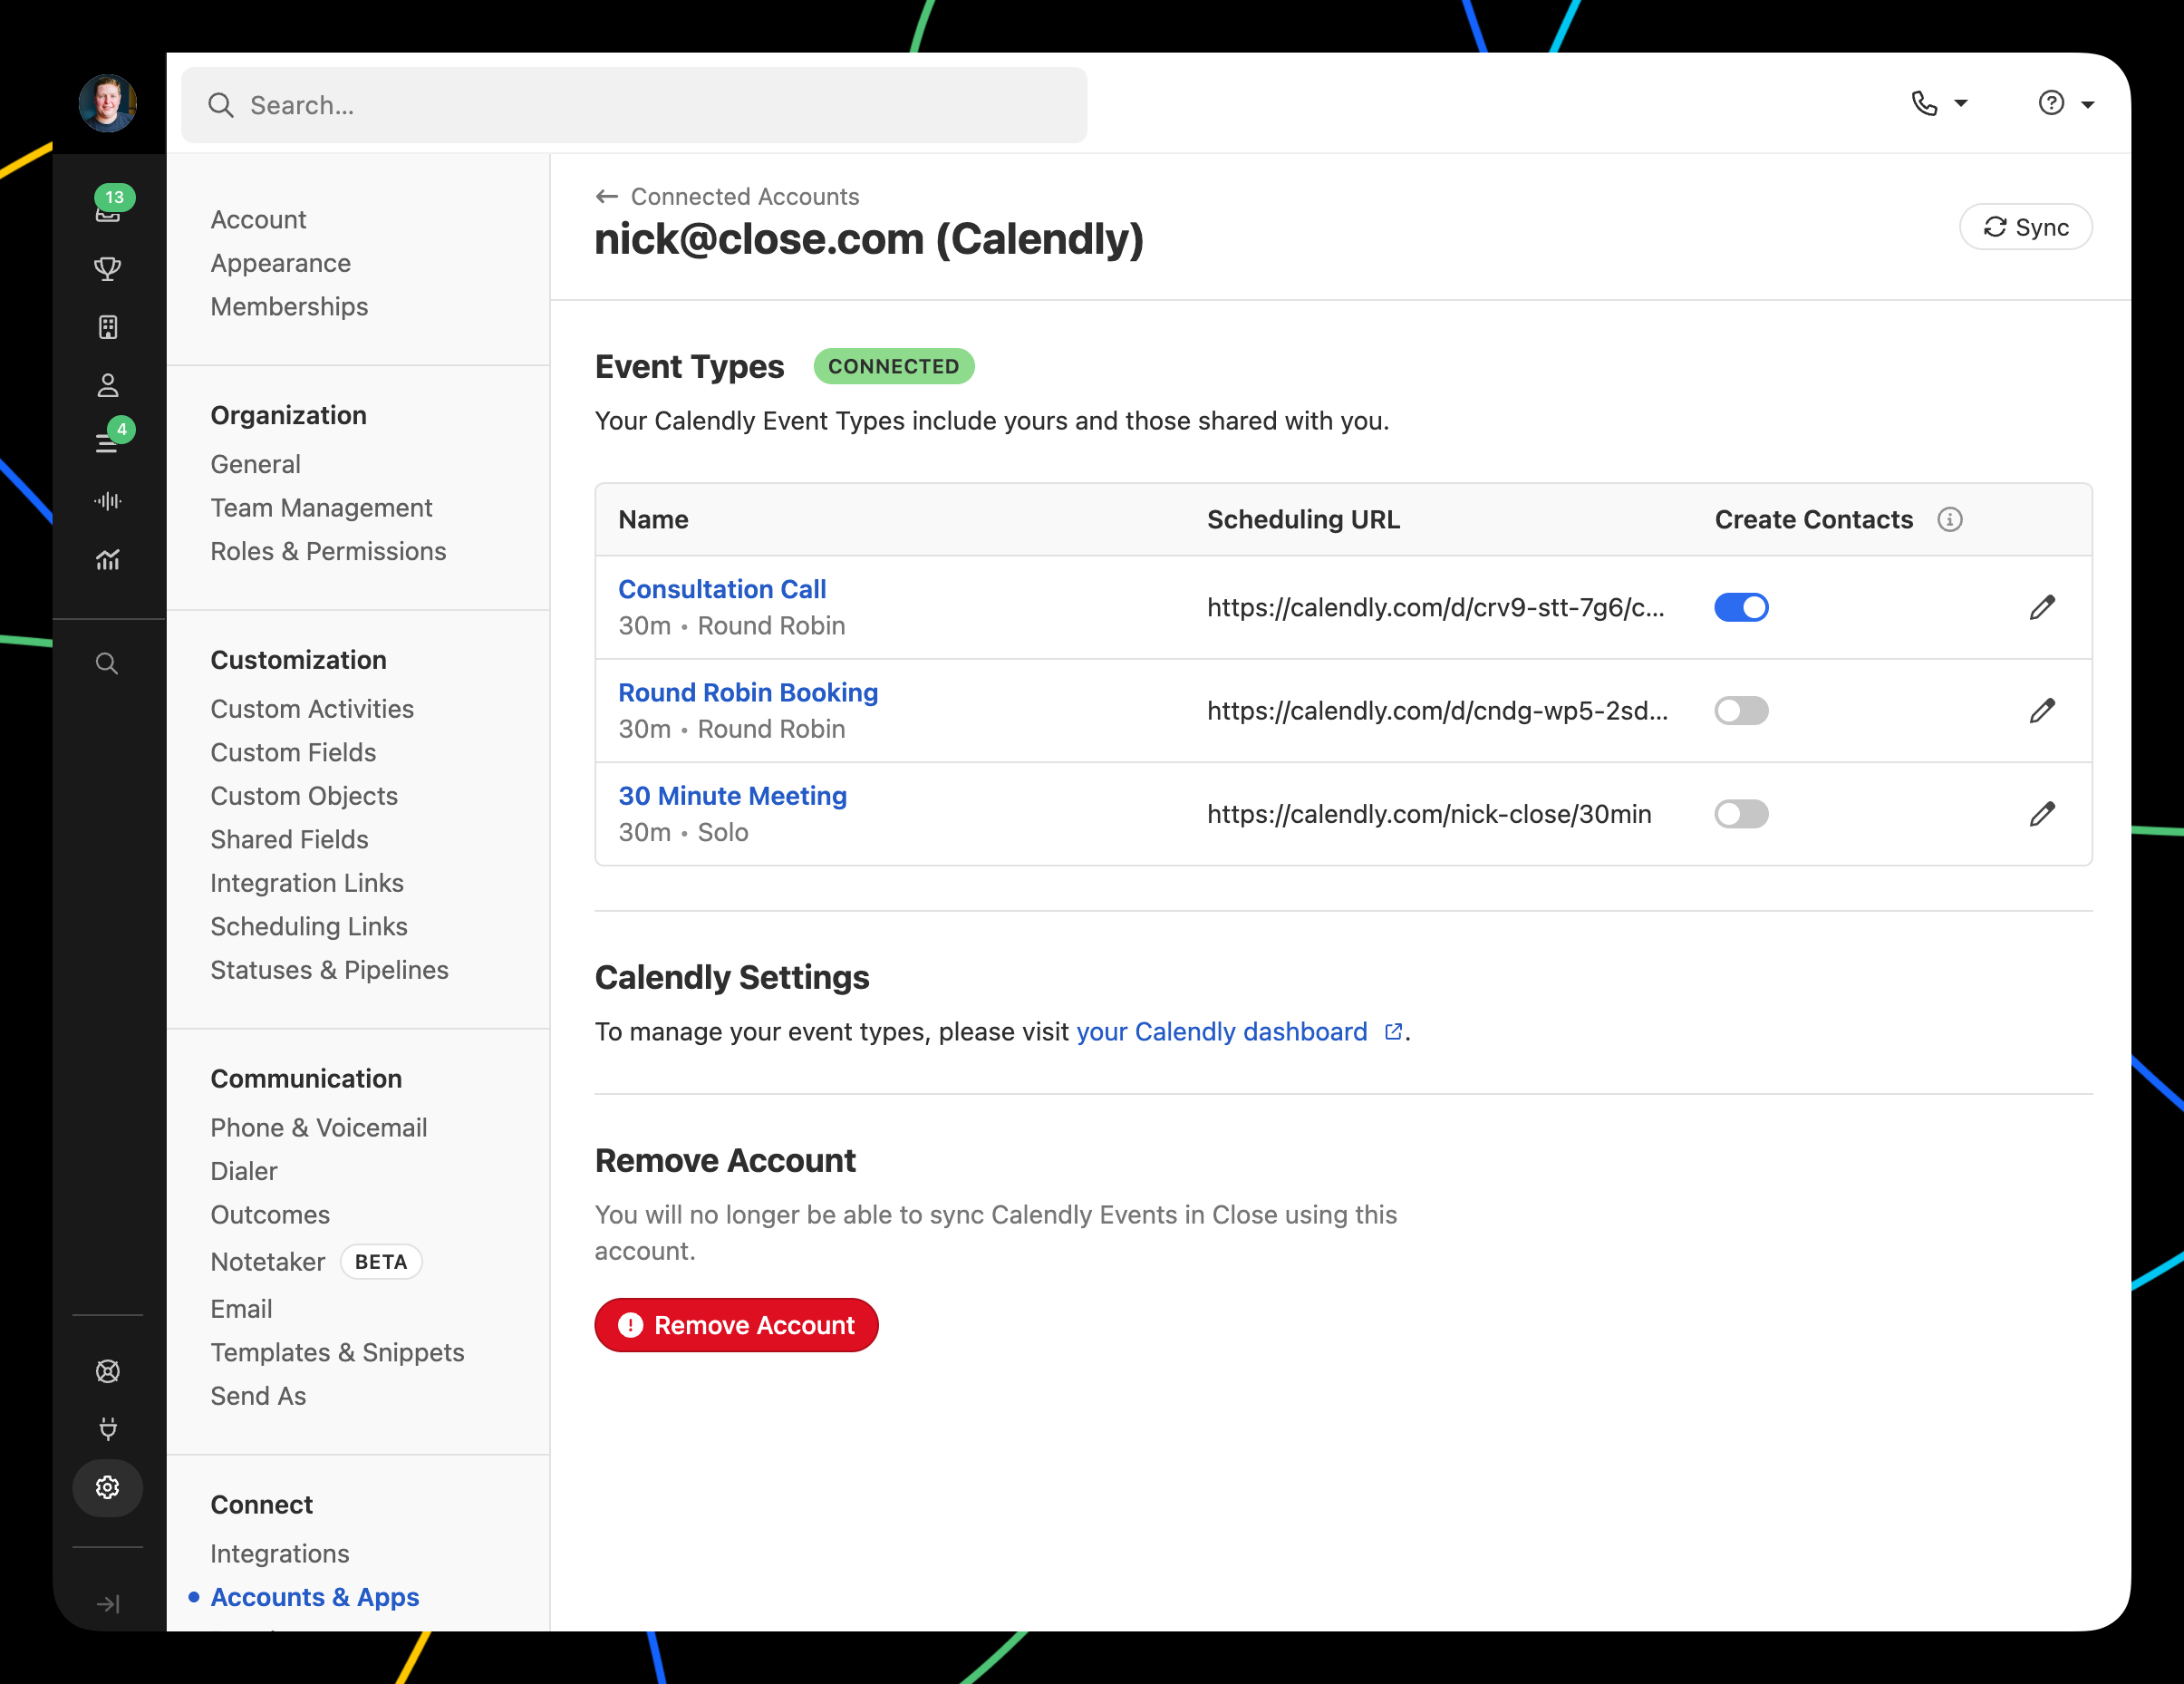The height and width of the screenshot is (1684, 2184).
Task: Open Dialer settings
Action: [244, 1171]
